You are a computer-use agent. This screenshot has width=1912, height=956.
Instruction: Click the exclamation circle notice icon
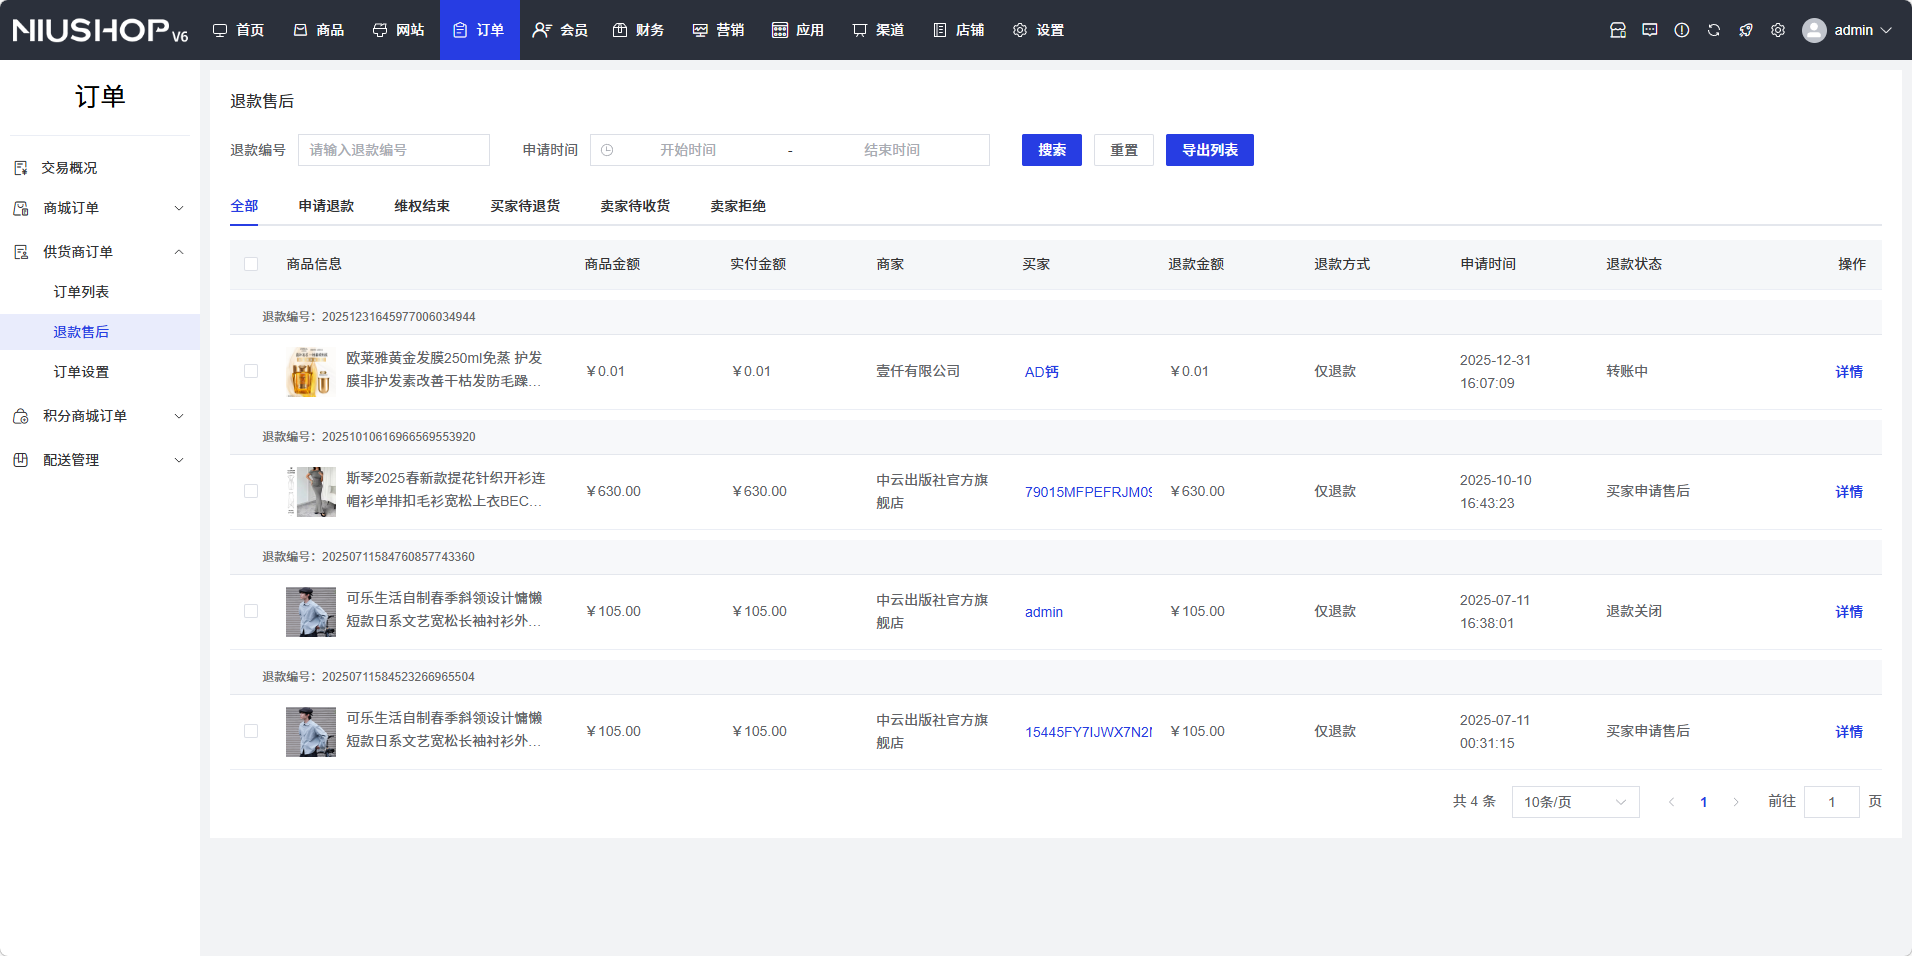1681,30
